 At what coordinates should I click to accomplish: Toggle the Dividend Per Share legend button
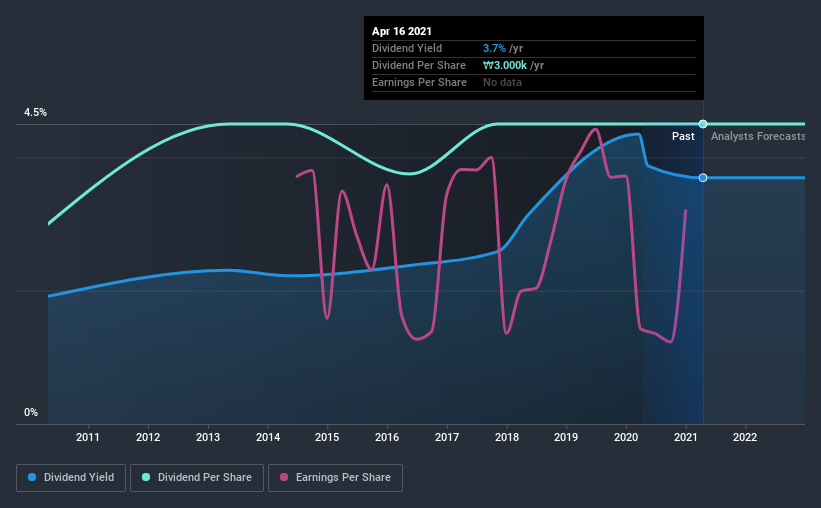tap(197, 478)
